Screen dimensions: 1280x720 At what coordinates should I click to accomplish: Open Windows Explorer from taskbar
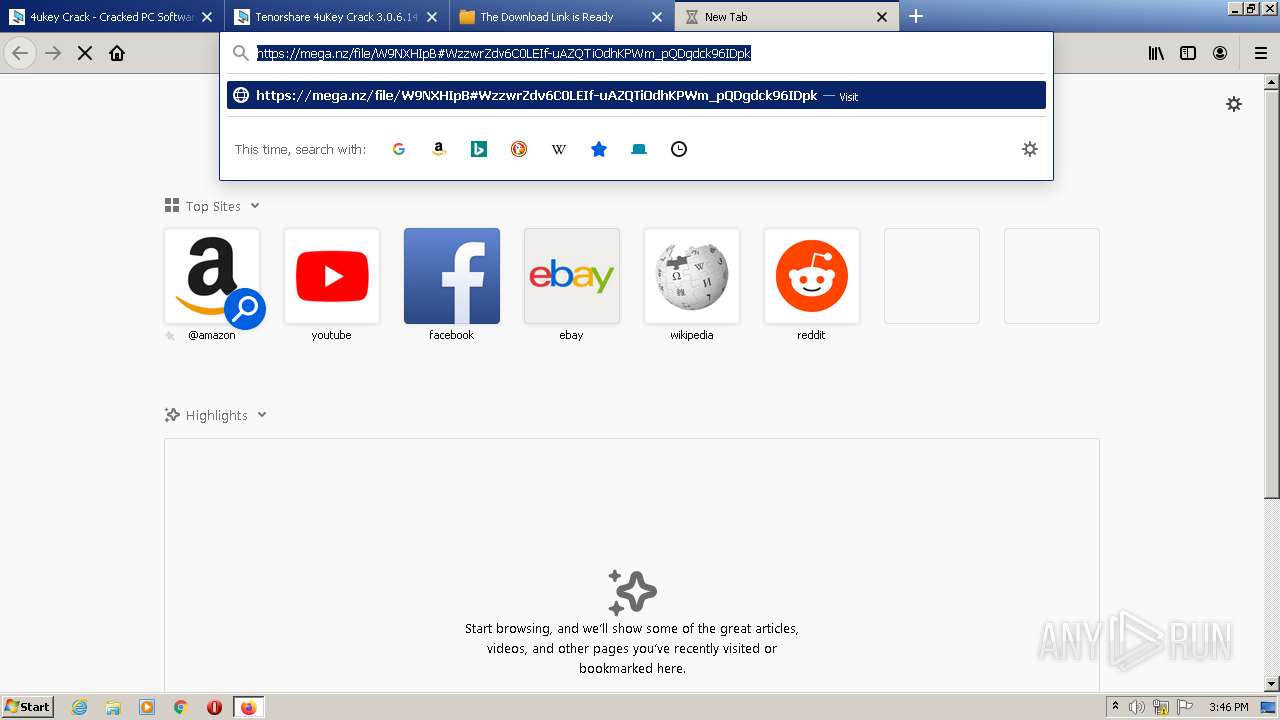113,707
